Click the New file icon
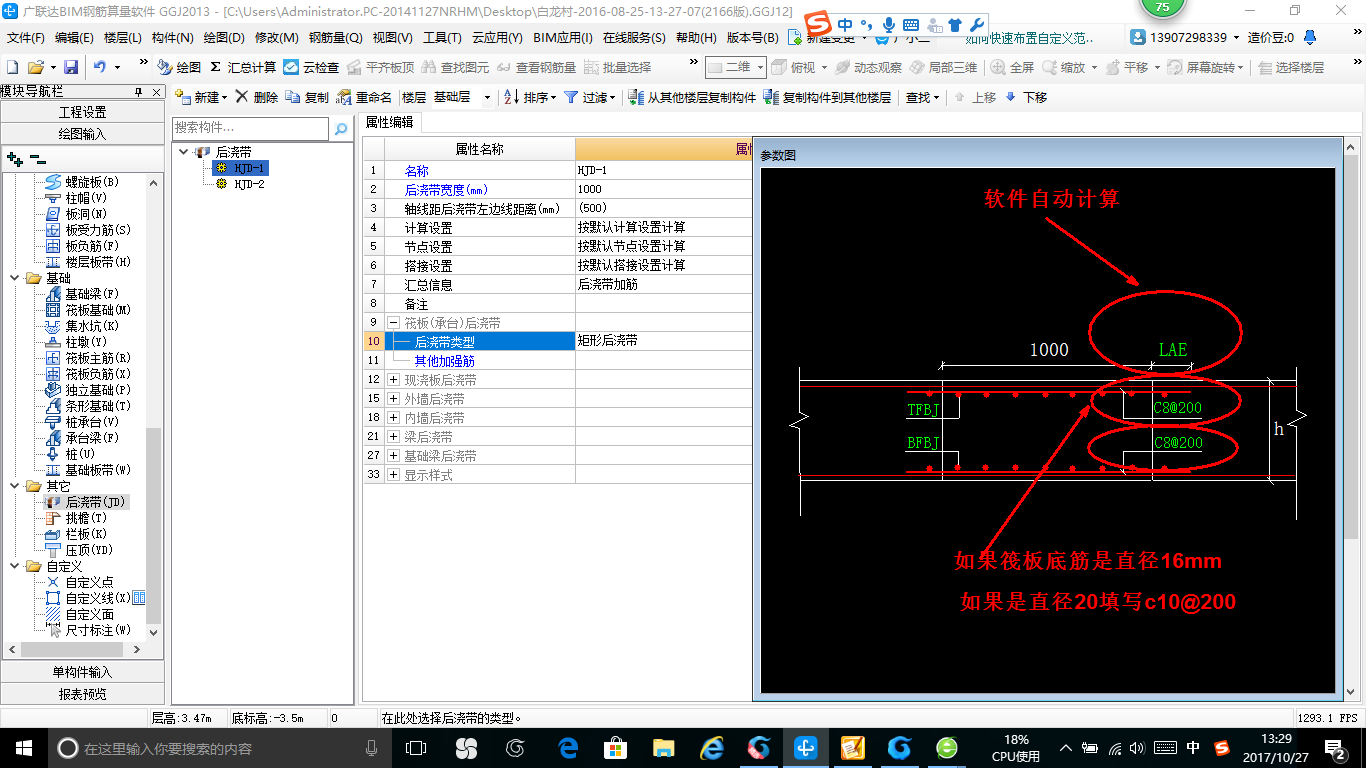1366x768 pixels. (x=13, y=67)
